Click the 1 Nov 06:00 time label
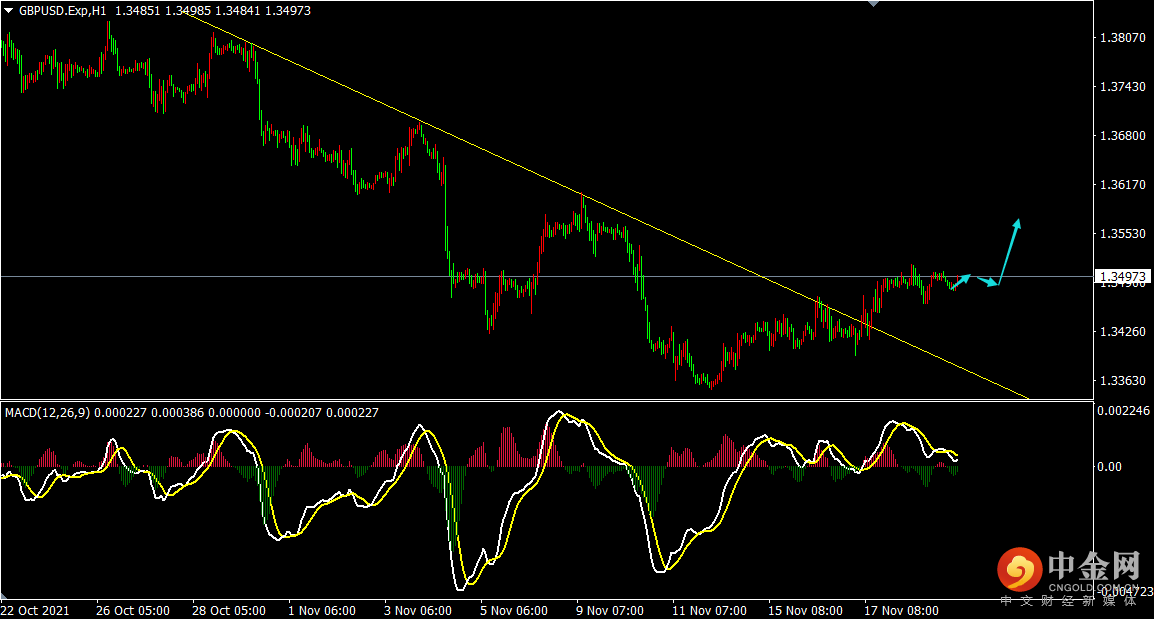The height and width of the screenshot is (619, 1154). coord(322,611)
